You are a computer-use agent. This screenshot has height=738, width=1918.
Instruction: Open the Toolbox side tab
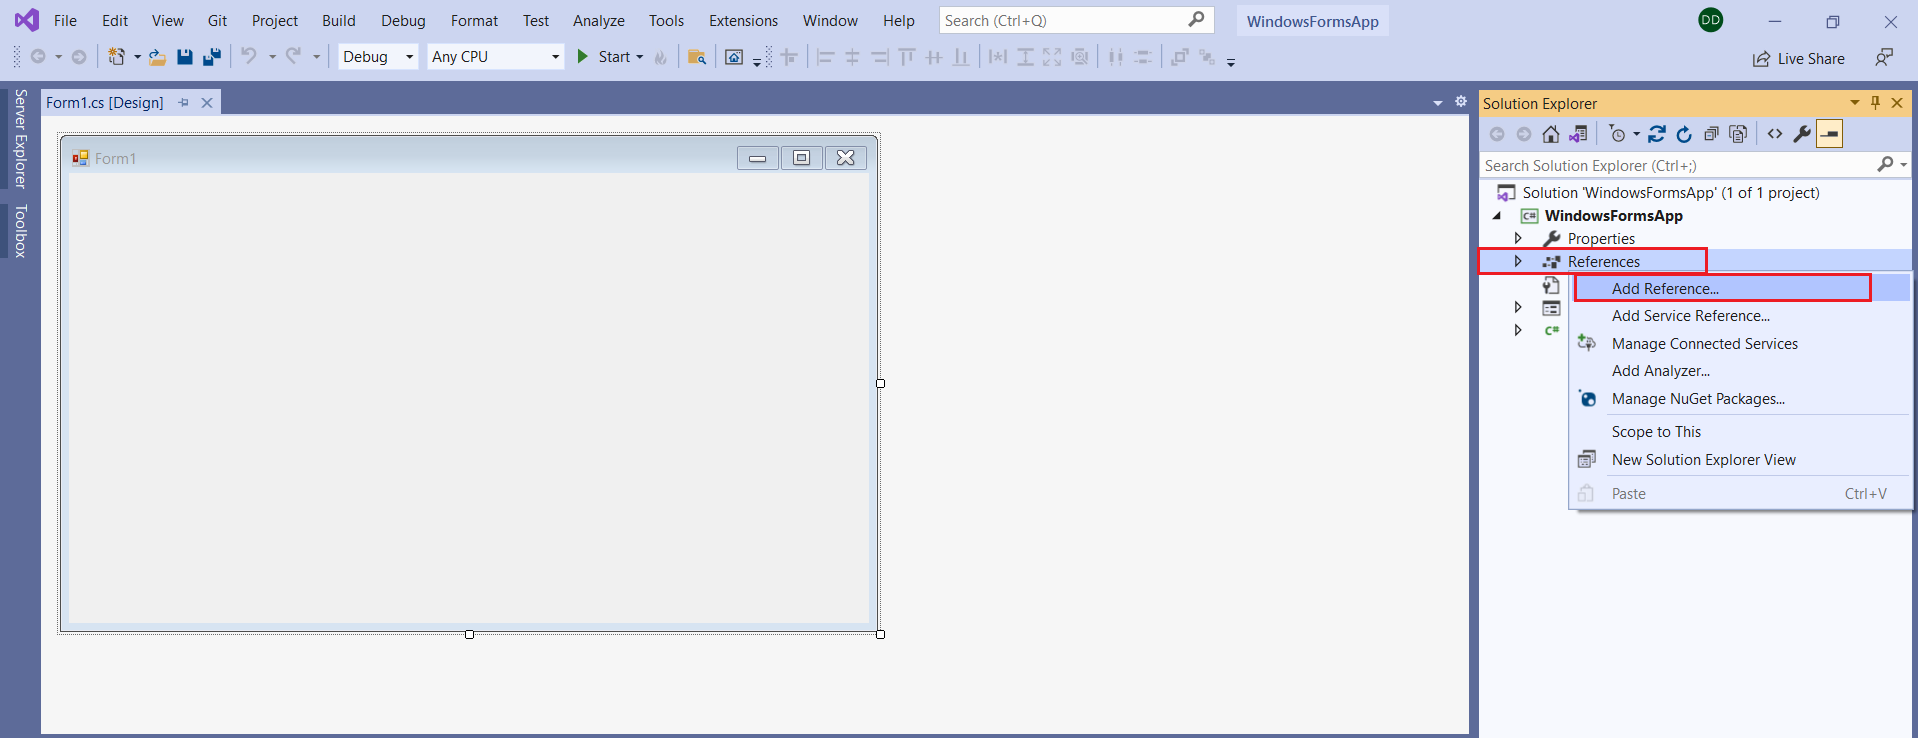(x=20, y=231)
